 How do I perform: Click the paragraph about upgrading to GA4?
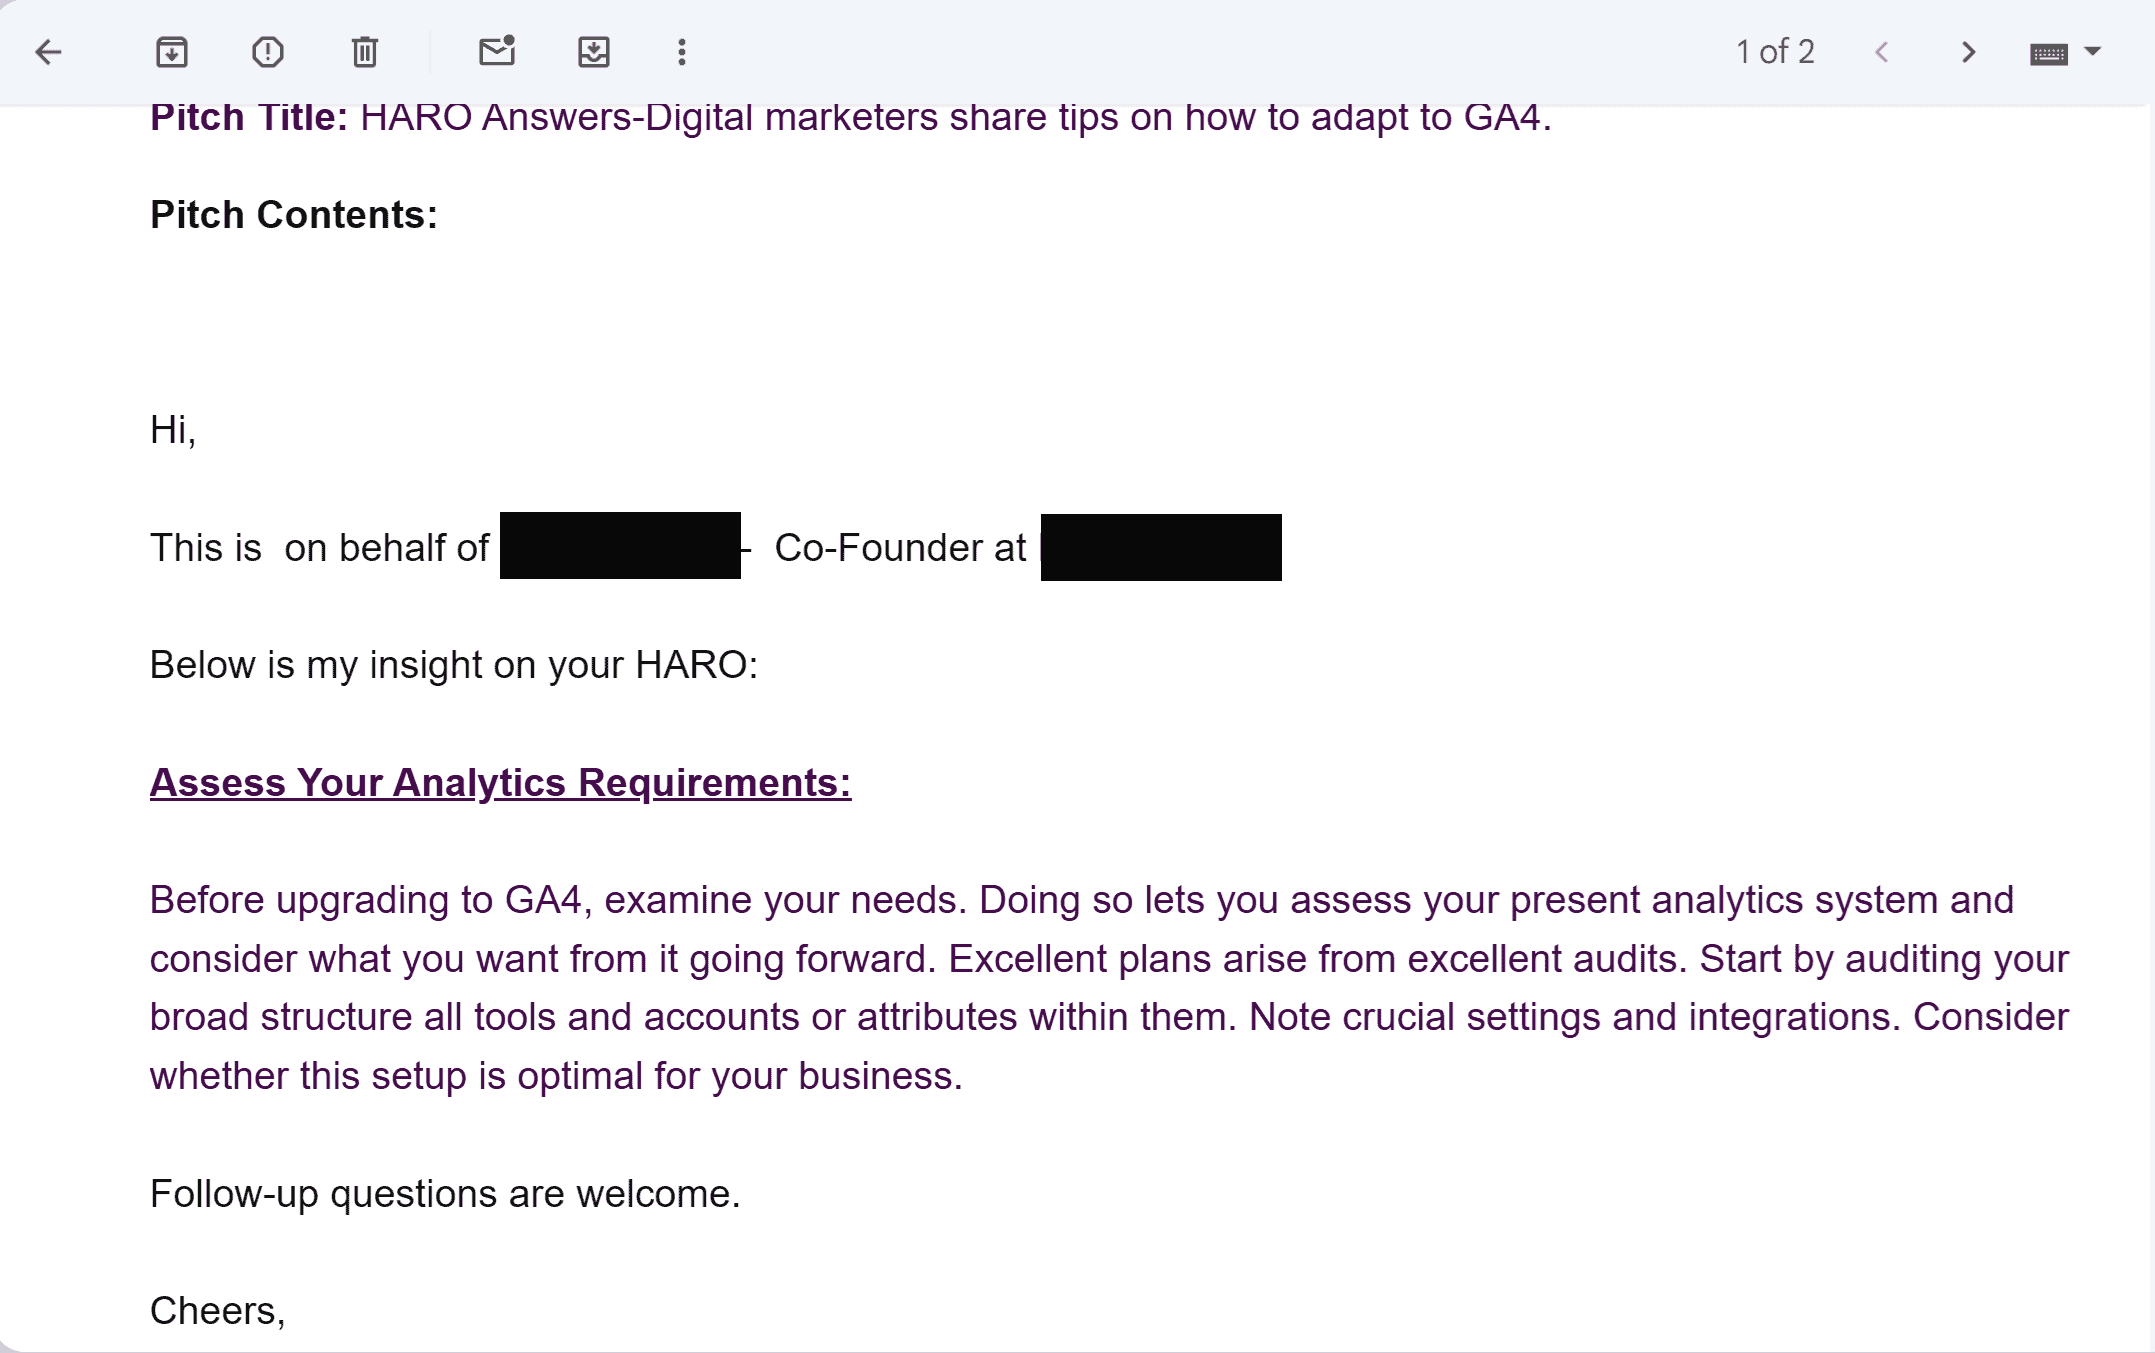click(x=1109, y=988)
